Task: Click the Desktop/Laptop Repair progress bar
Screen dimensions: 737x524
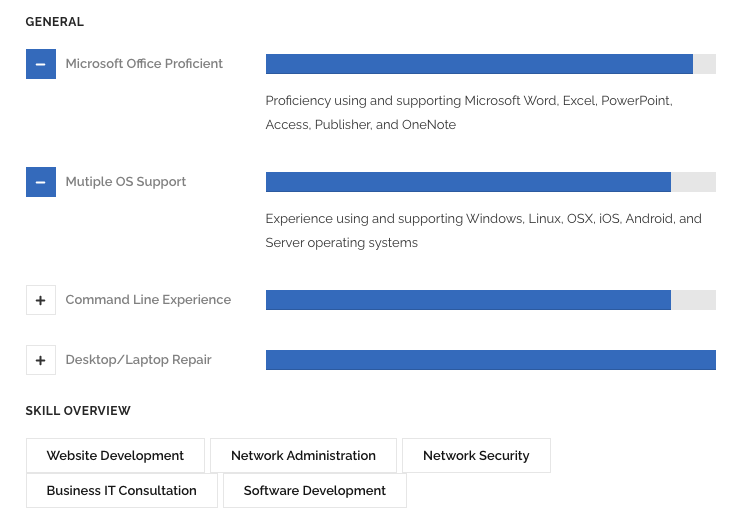Action: [490, 360]
